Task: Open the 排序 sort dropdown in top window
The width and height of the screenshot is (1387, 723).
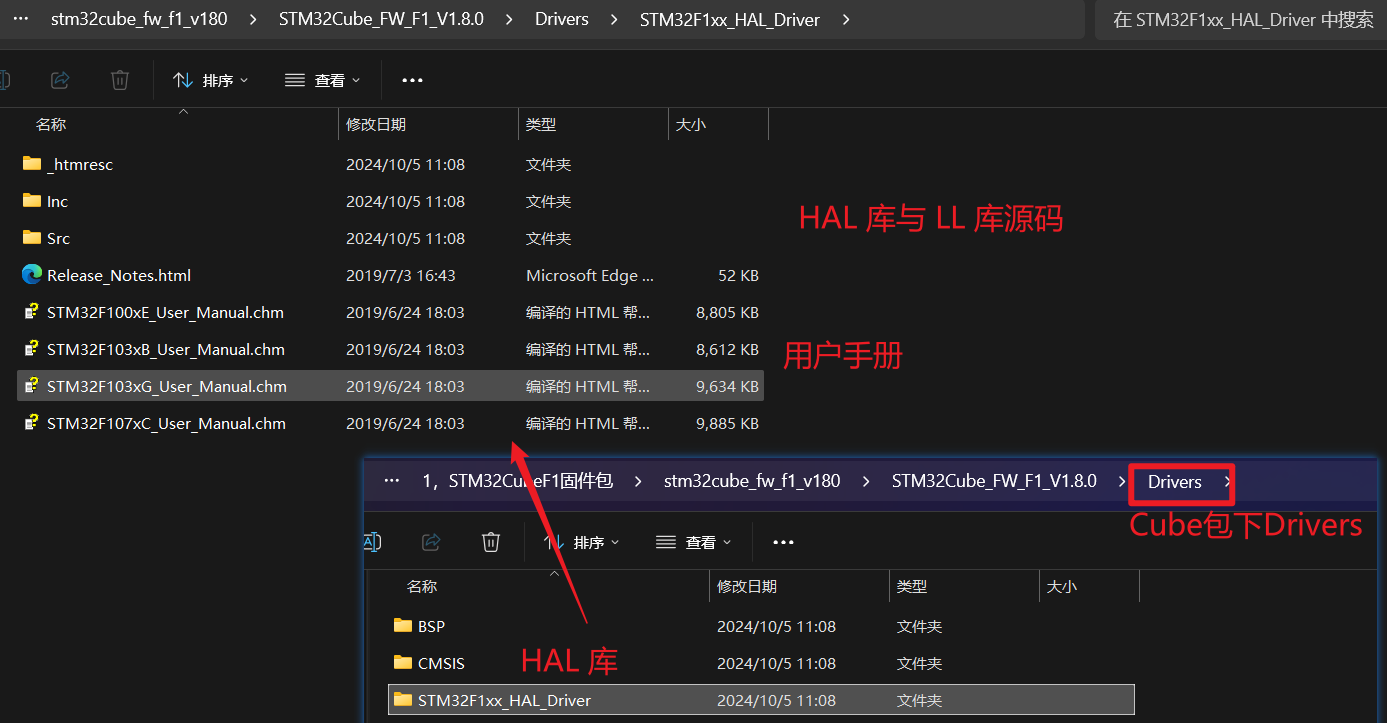Action: (x=210, y=80)
